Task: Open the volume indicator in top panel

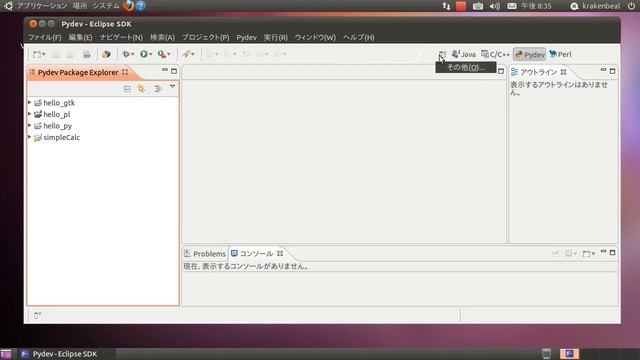Action: click(494, 6)
